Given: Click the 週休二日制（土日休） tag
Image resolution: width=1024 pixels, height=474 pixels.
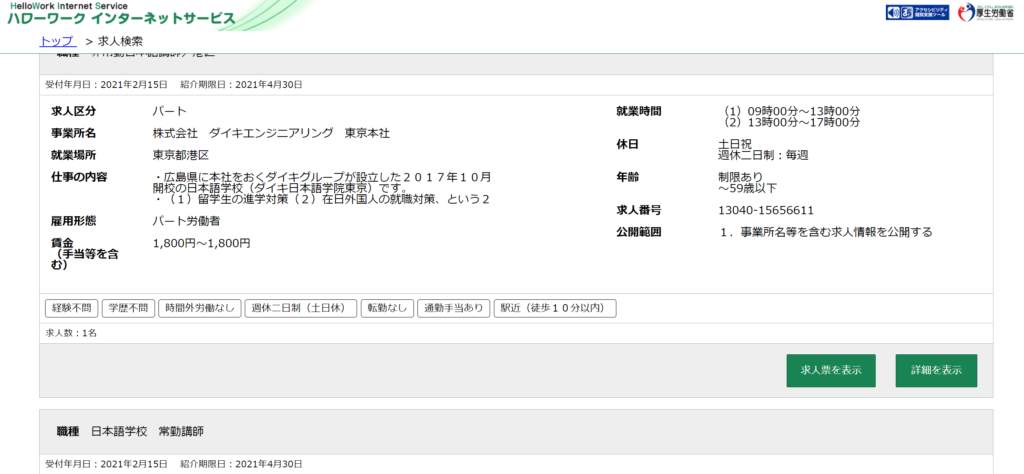Looking at the screenshot, I should point(300,308).
